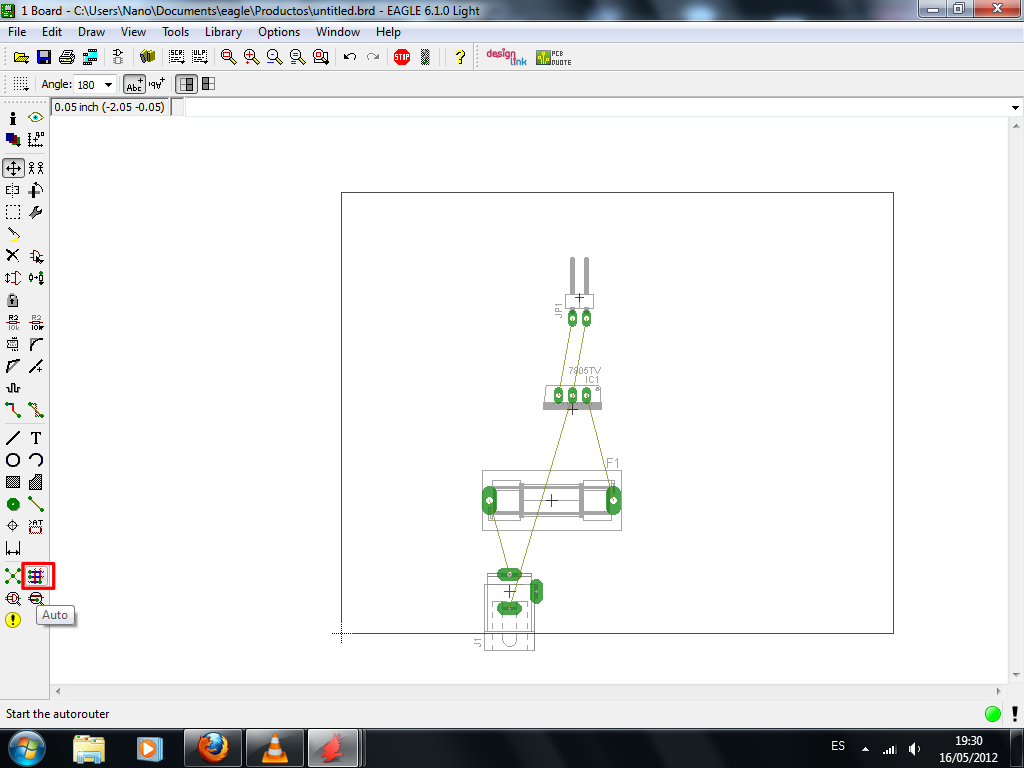Screen dimensions: 1024x768
Task: Click the Go traffic-light icon
Action: 425,57
